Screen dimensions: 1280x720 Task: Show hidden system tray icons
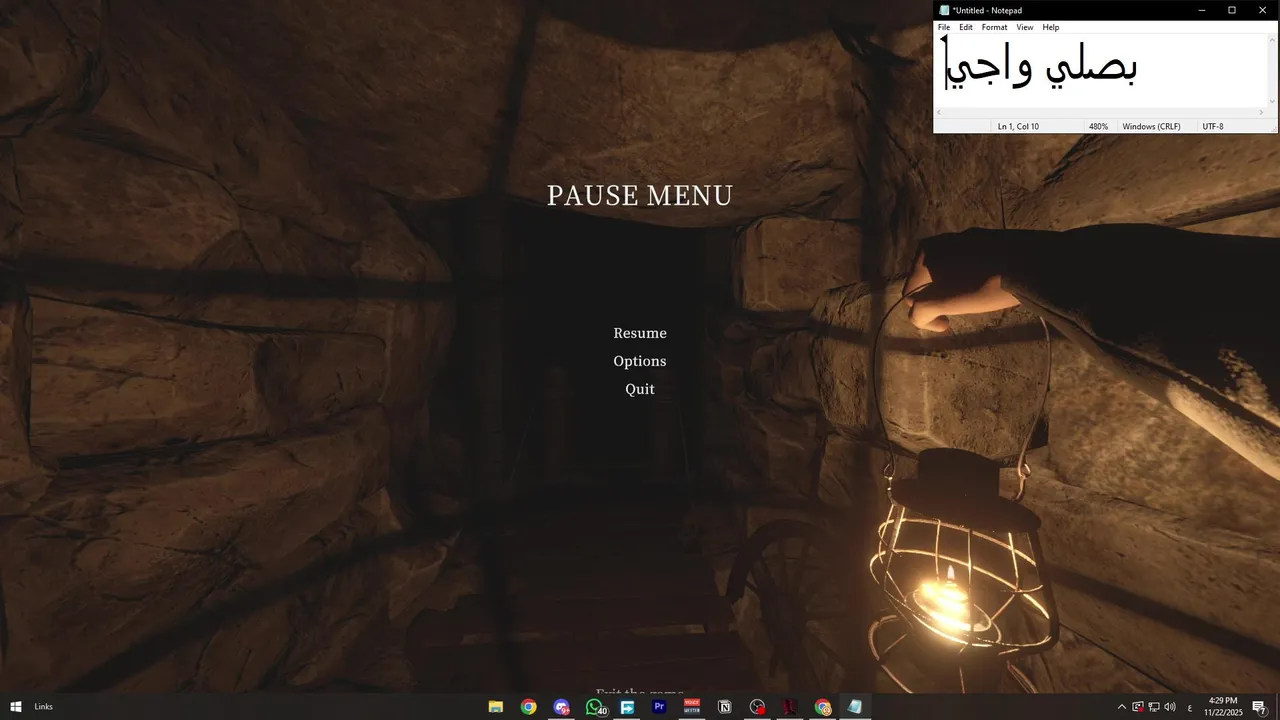point(1121,707)
